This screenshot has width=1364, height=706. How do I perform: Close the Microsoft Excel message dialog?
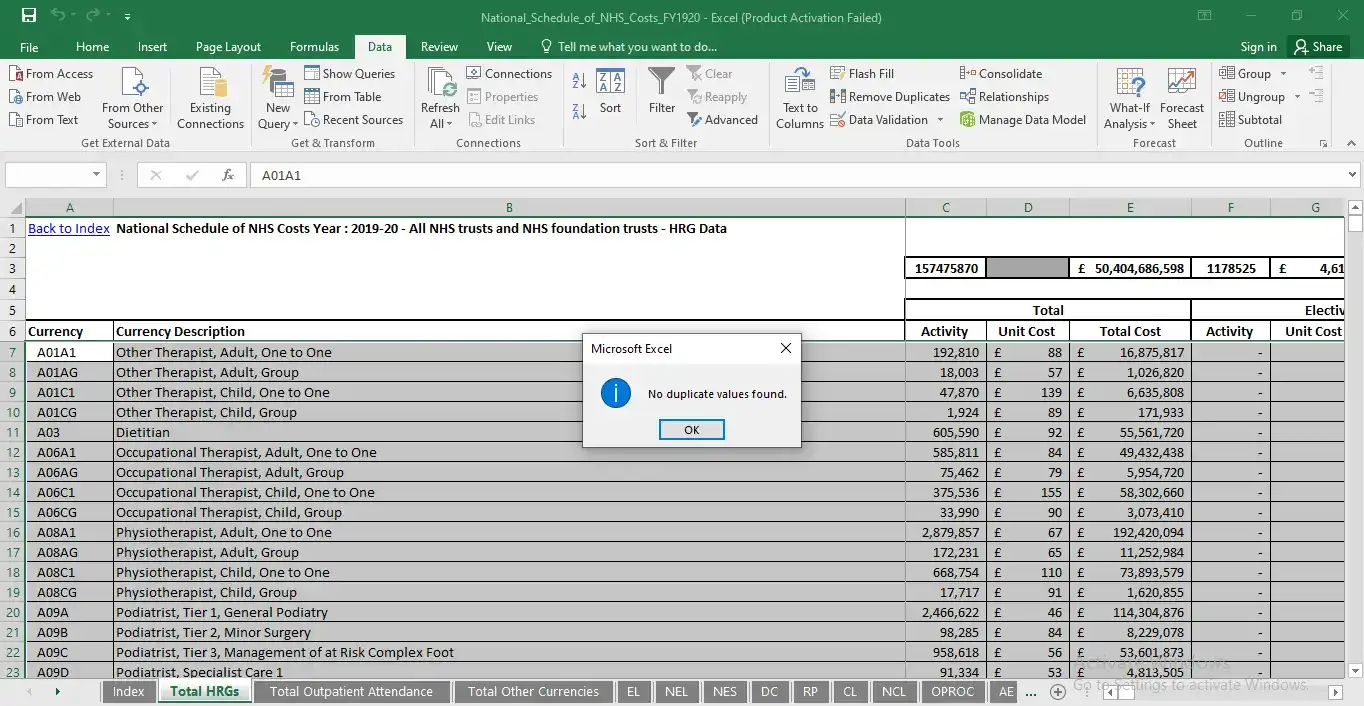785,348
